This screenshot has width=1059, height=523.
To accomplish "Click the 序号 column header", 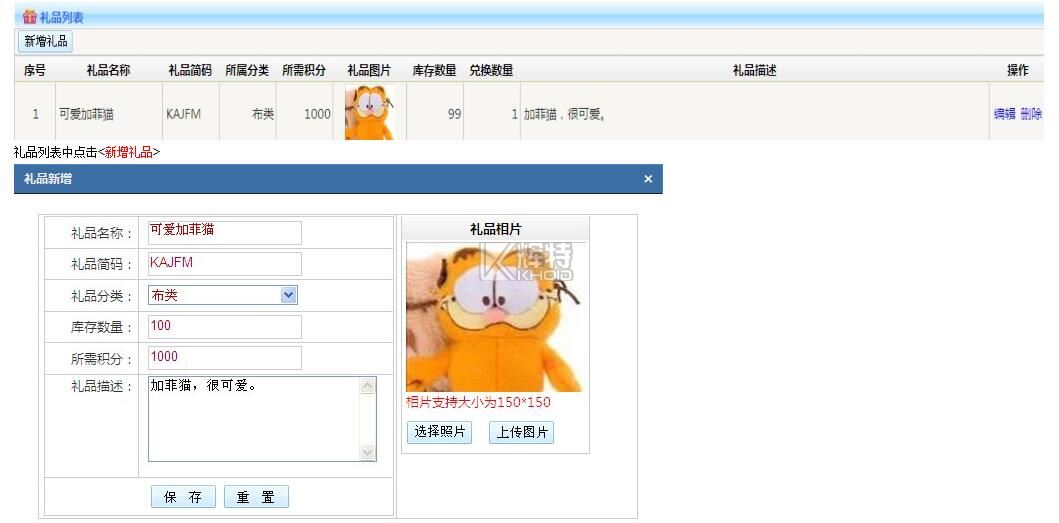I will click(34, 70).
